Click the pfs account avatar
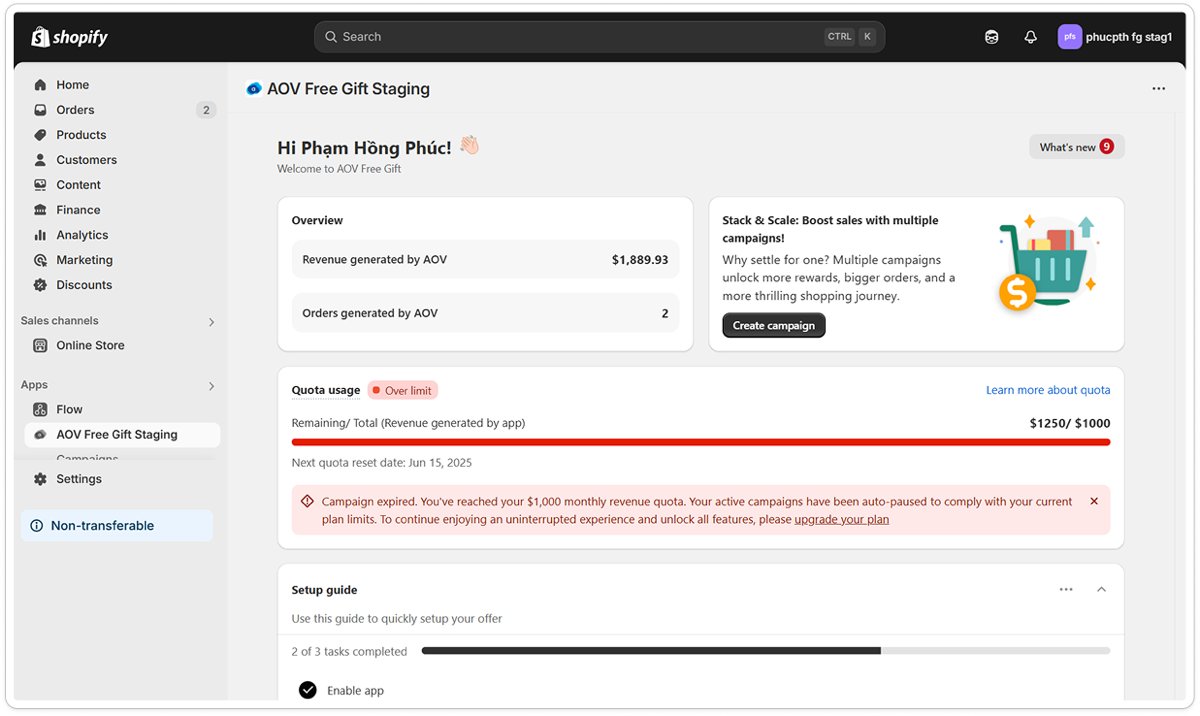The width and height of the screenshot is (1200, 716). tap(1070, 37)
